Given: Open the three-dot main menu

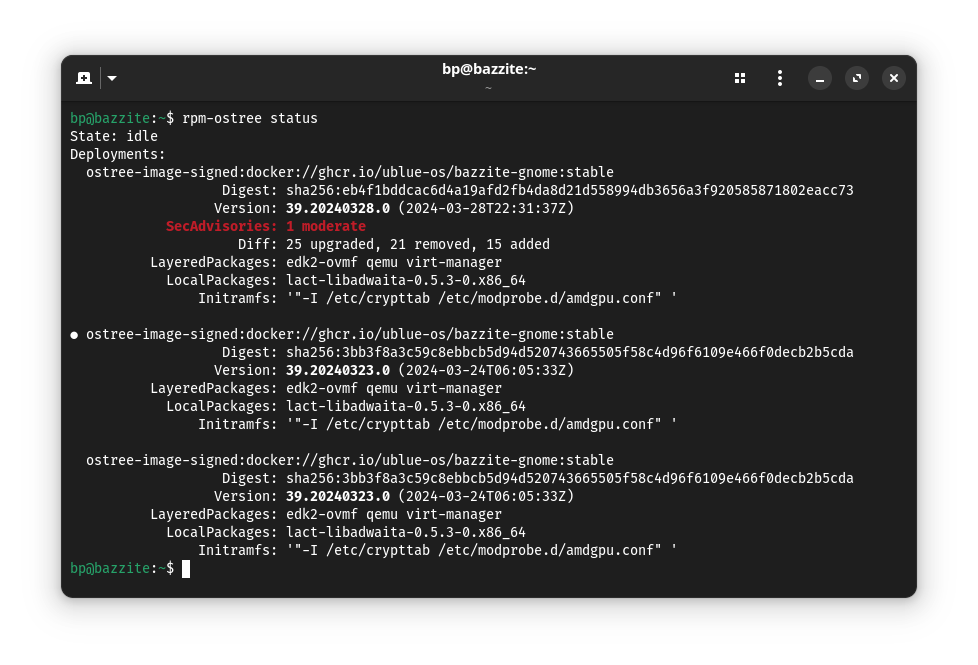Looking at the screenshot, I should pyautogui.click(x=780, y=78).
